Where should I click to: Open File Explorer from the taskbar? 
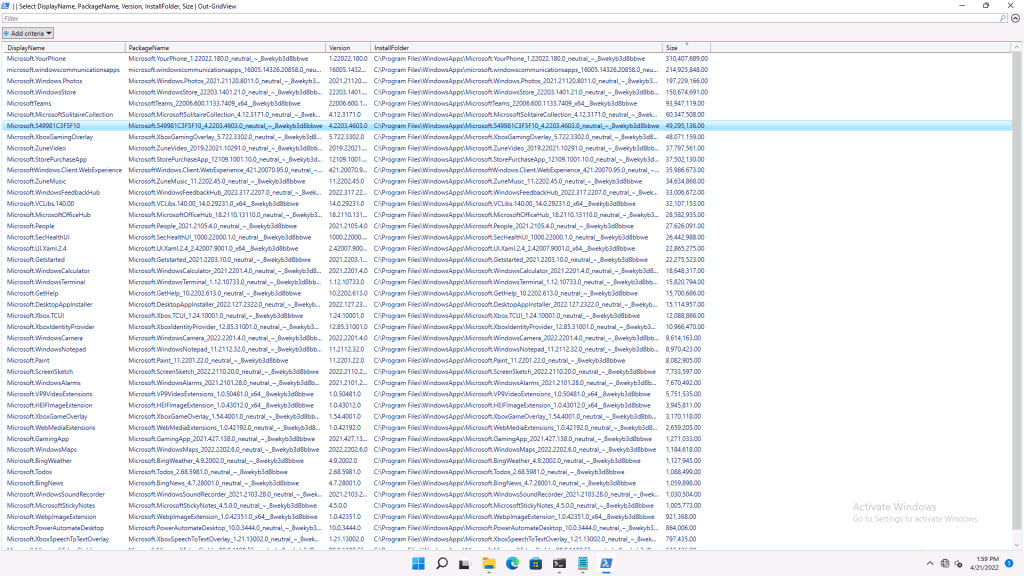coord(489,564)
